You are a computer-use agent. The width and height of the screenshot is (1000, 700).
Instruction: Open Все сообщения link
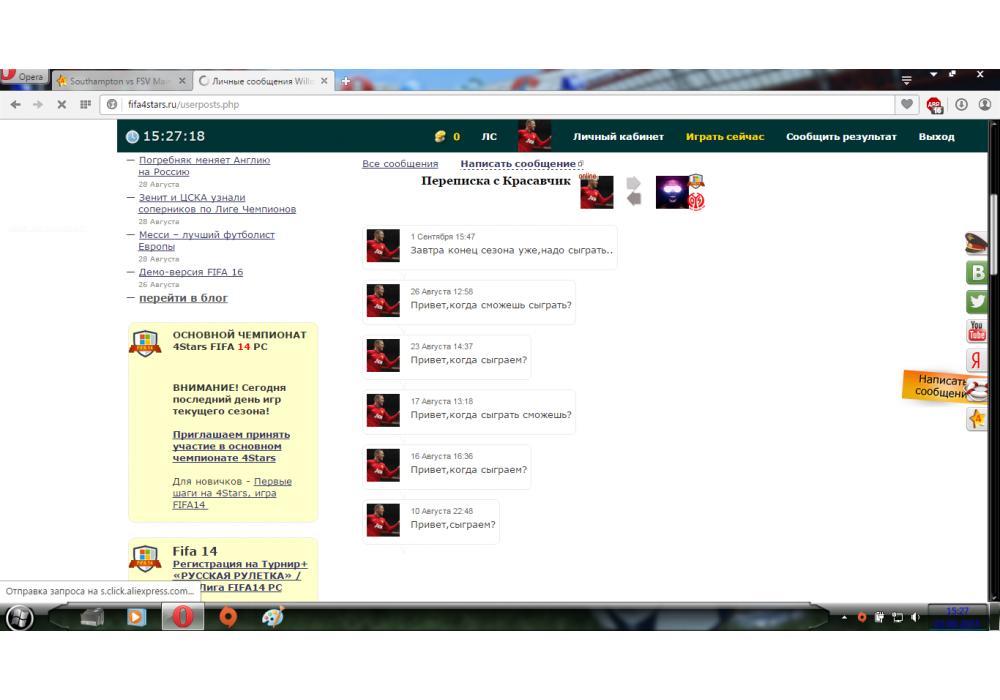[x=400, y=164]
